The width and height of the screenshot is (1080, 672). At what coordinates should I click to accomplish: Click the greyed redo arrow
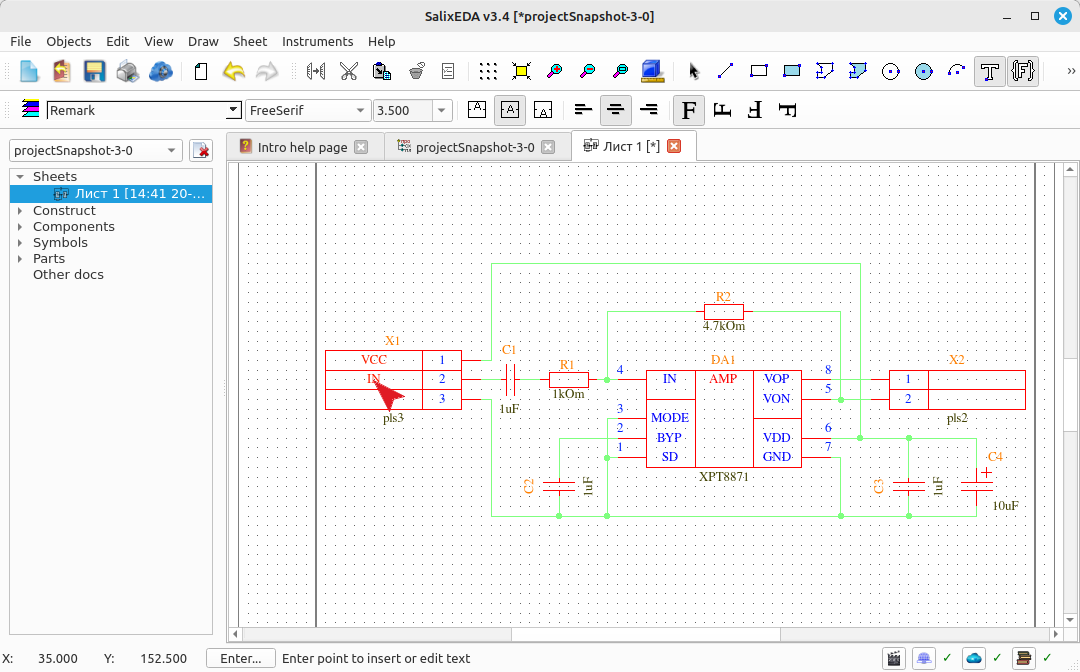click(x=267, y=71)
